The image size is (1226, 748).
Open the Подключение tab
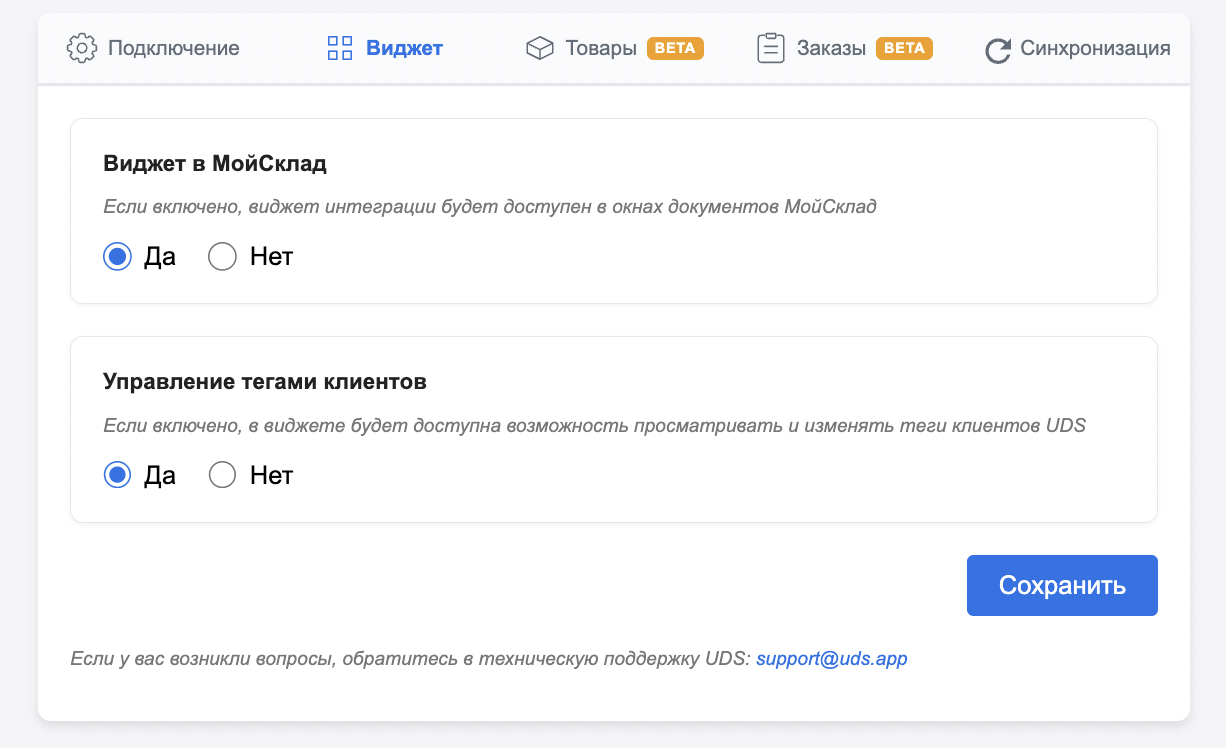(153, 48)
